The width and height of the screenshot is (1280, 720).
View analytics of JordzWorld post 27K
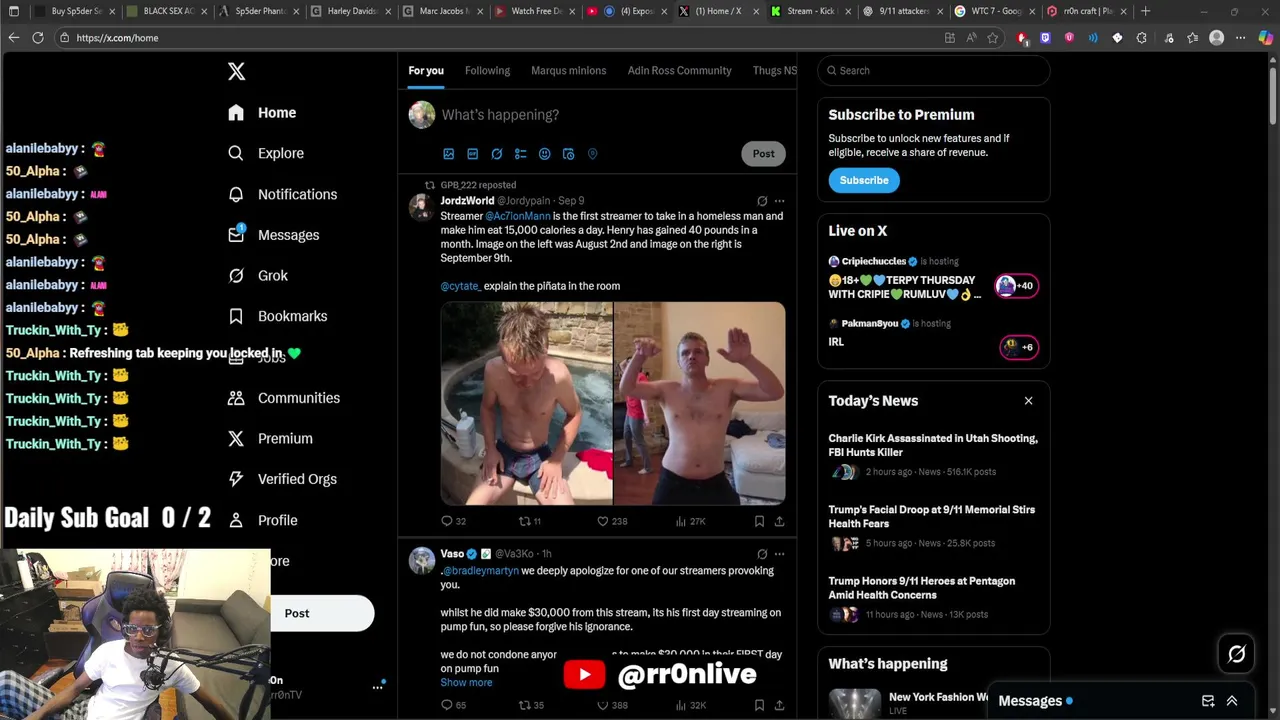[x=691, y=521]
